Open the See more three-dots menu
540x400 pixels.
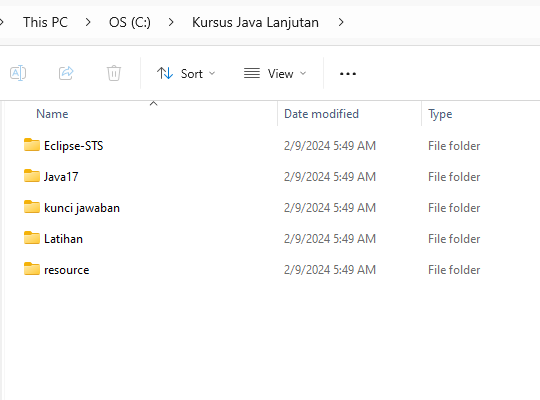348,74
